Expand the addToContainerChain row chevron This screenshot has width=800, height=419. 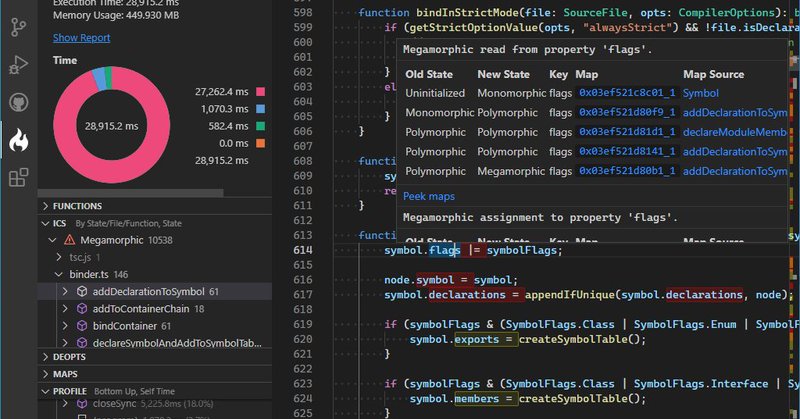click(65, 309)
